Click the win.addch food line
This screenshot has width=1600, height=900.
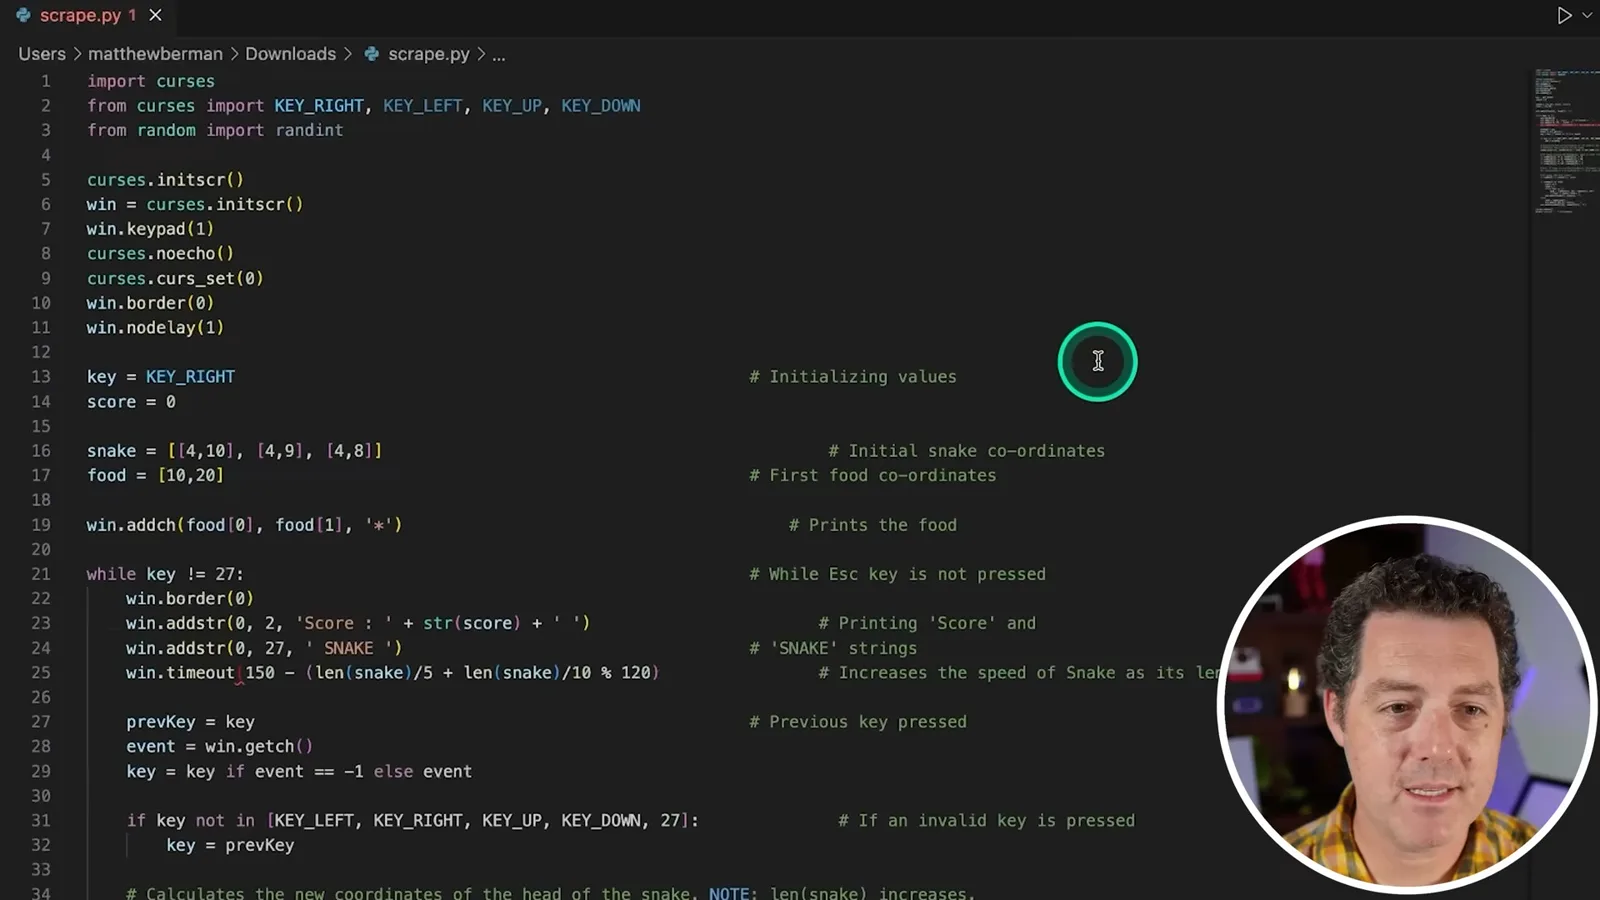click(244, 525)
